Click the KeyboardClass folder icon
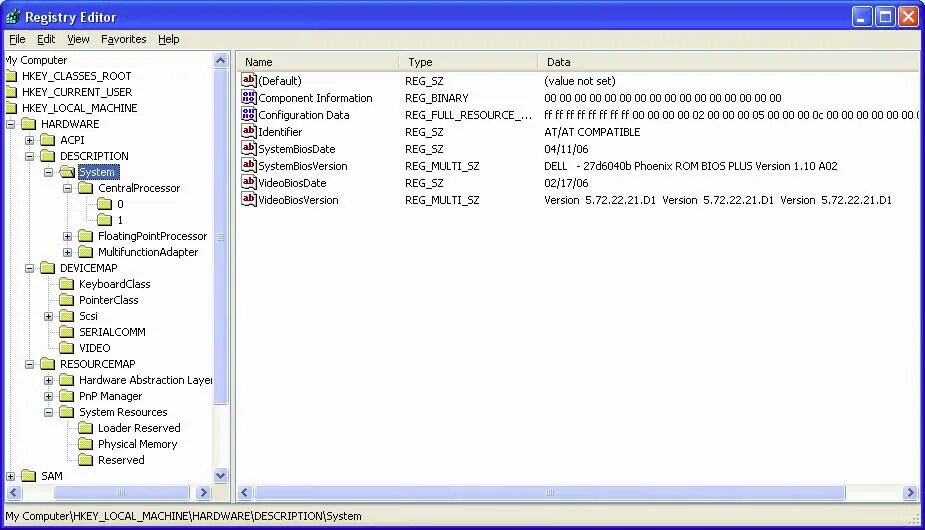This screenshot has width=925, height=530. (67, 284)
